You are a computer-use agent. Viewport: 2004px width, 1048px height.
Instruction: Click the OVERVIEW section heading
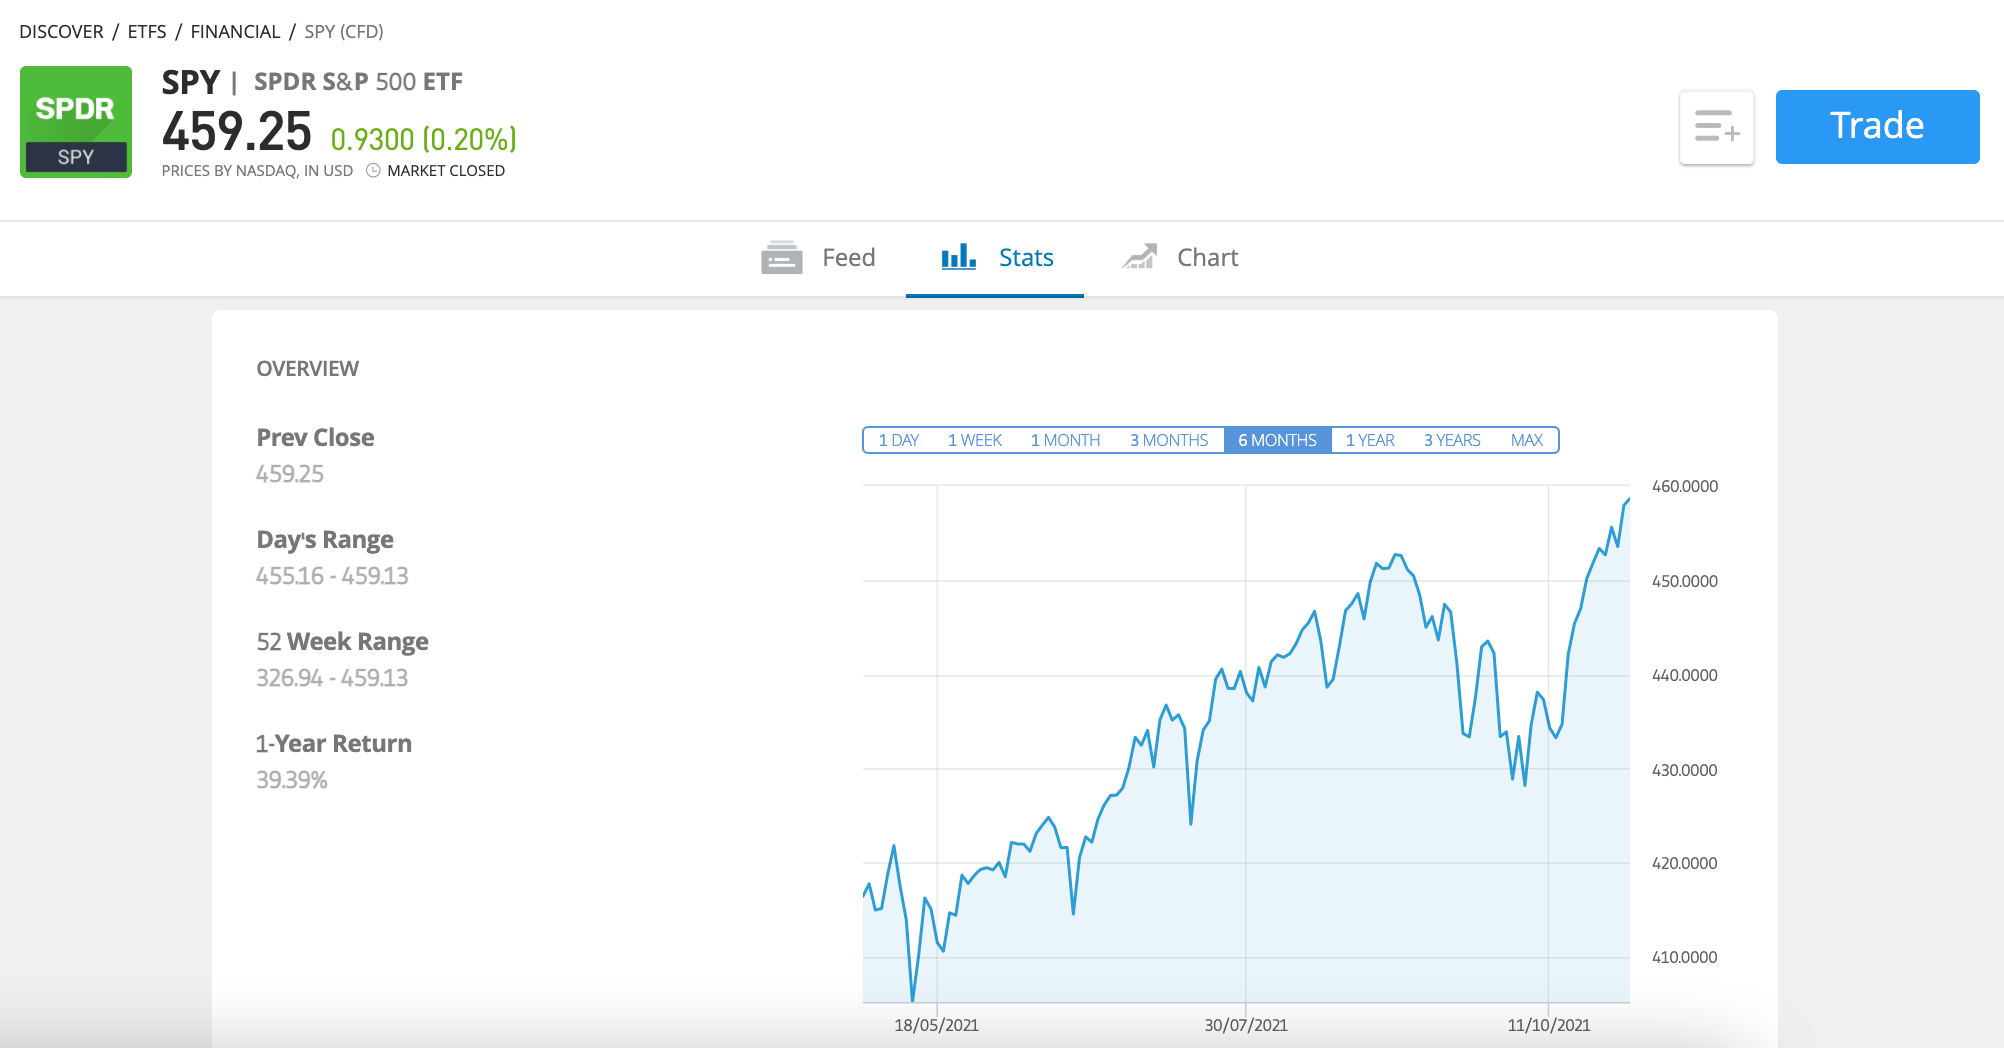point(308,369)
